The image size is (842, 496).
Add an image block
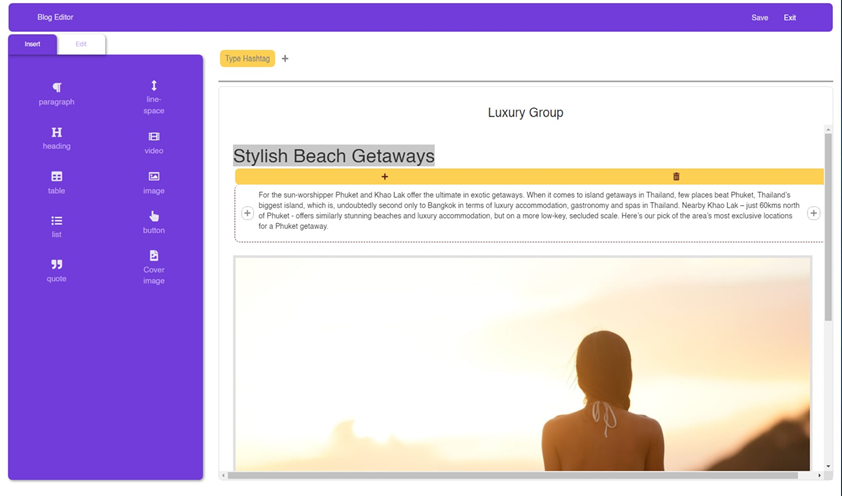point(154,177)
